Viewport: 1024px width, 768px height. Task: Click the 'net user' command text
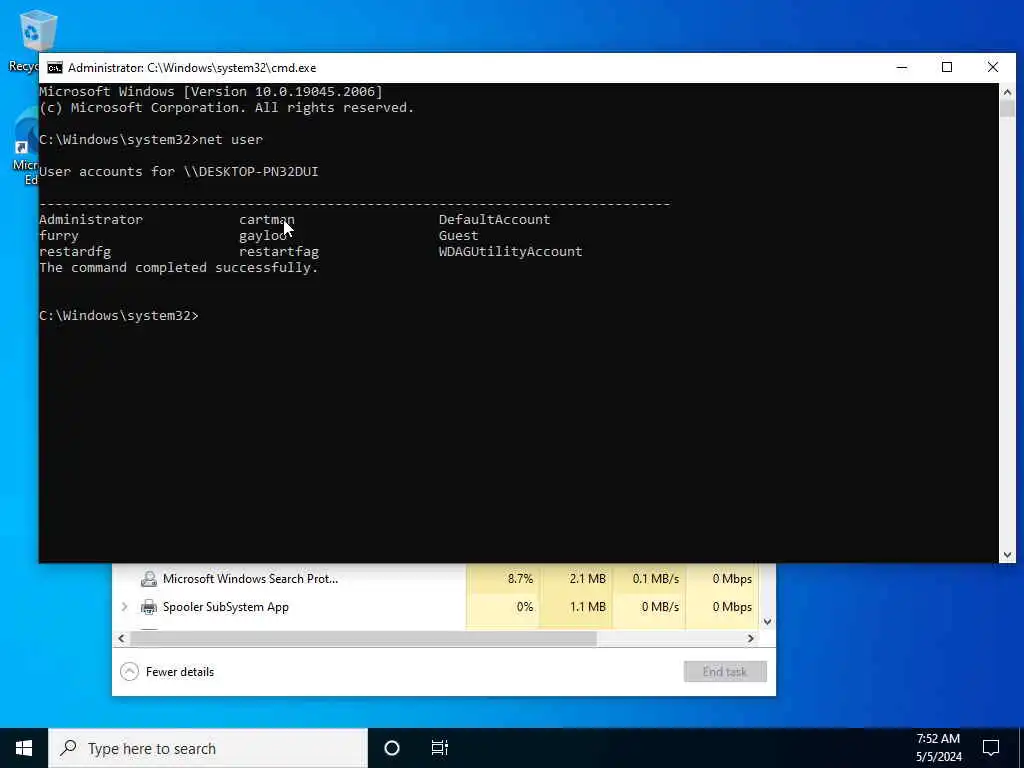point(231,140)
